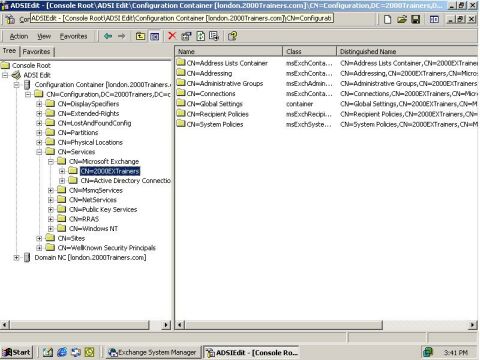Screen dimensions: 480x360
Task: Click the New Window icon beside Save
Action: click(434, 19)
